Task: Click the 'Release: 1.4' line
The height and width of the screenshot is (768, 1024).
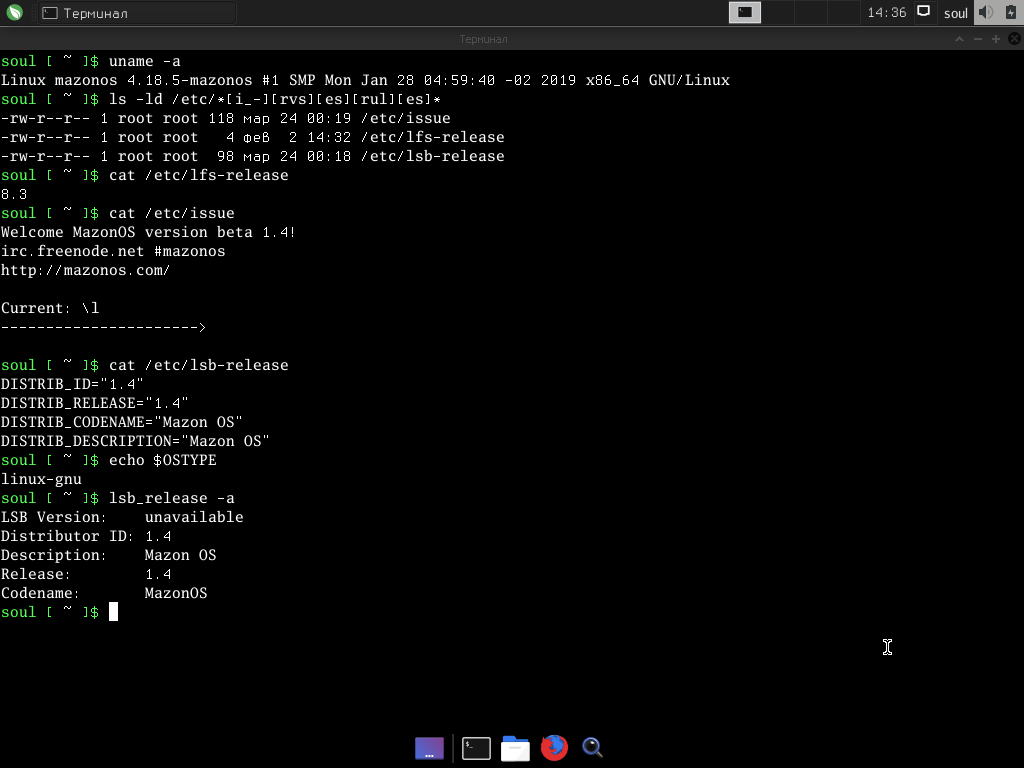Action: tap(86, 573)
